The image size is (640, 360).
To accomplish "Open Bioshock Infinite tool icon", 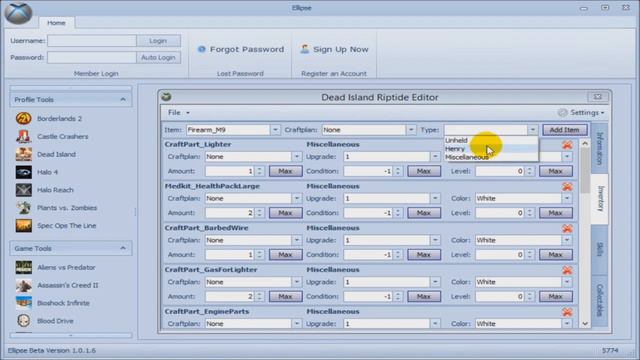I will (24, 303).
